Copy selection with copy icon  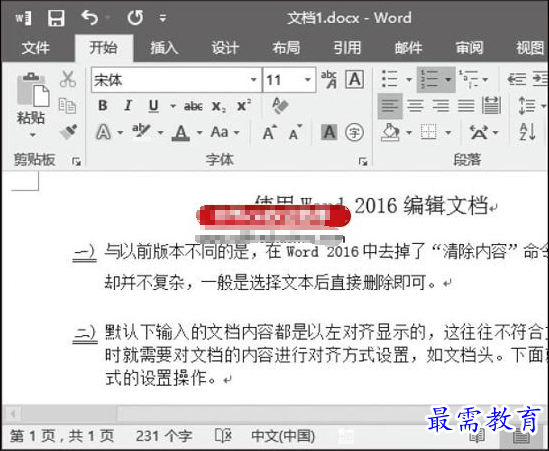tap(67, 106)
